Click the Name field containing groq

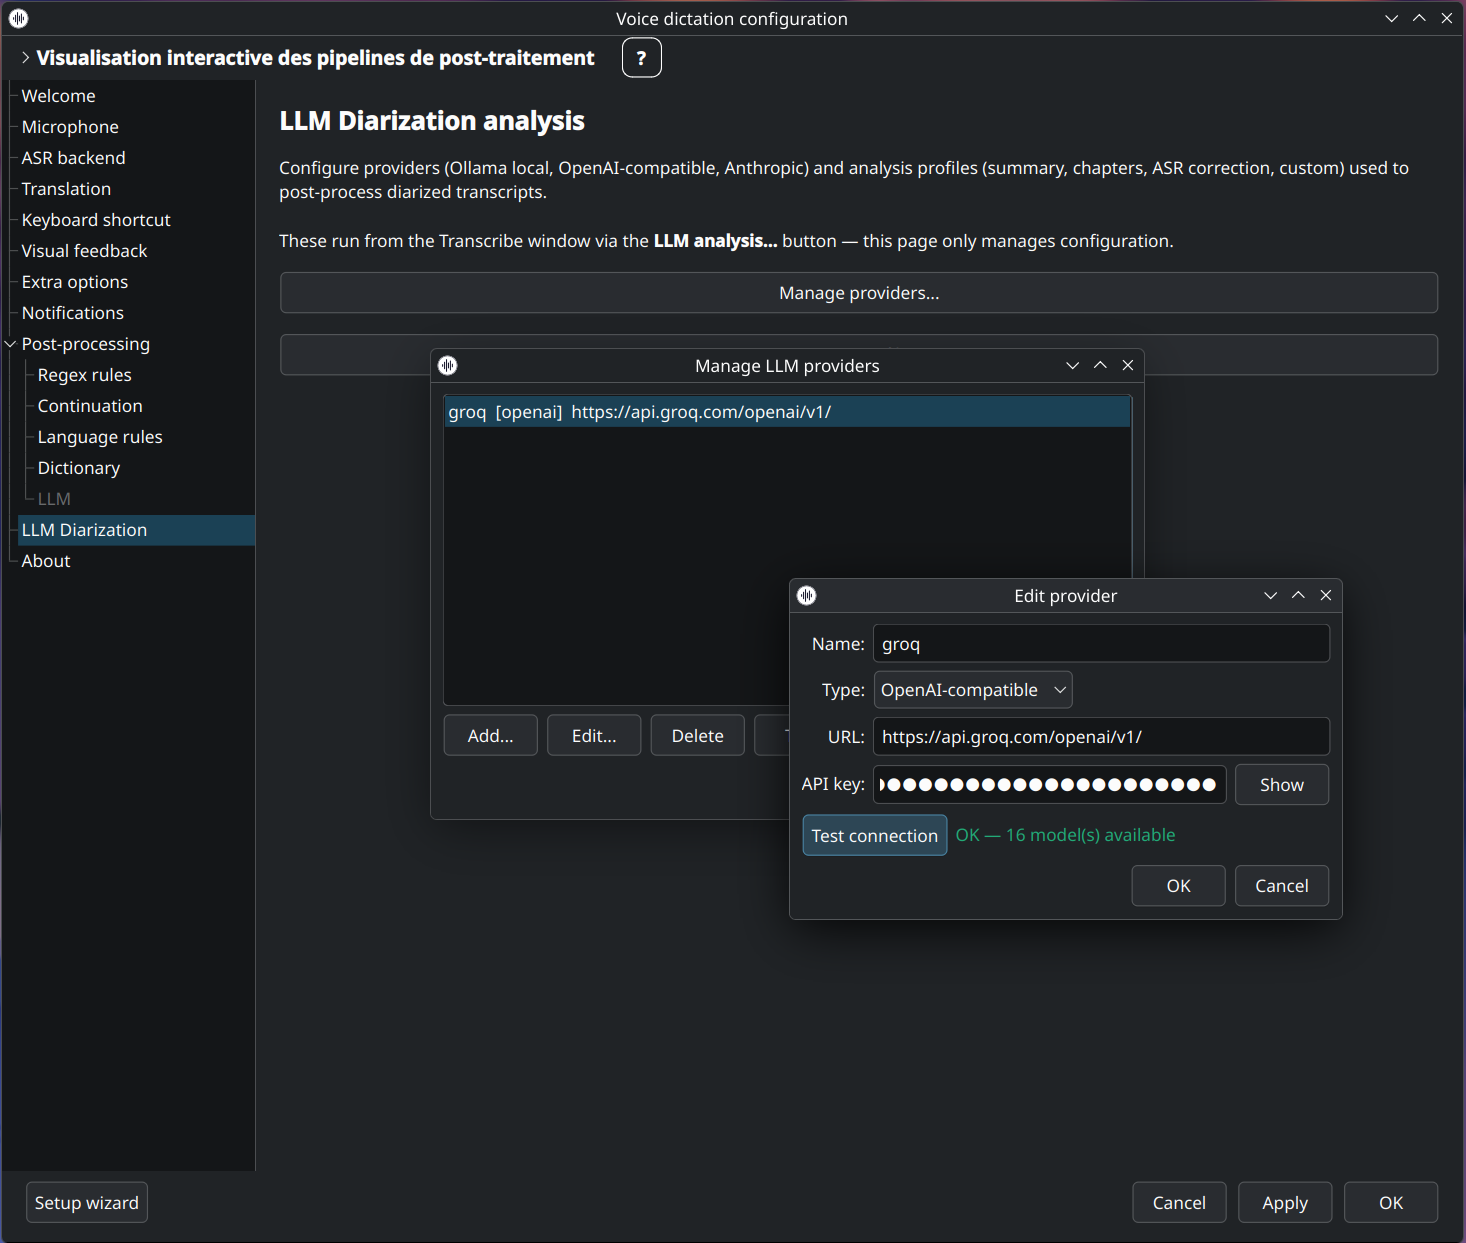coord(1102,644)
